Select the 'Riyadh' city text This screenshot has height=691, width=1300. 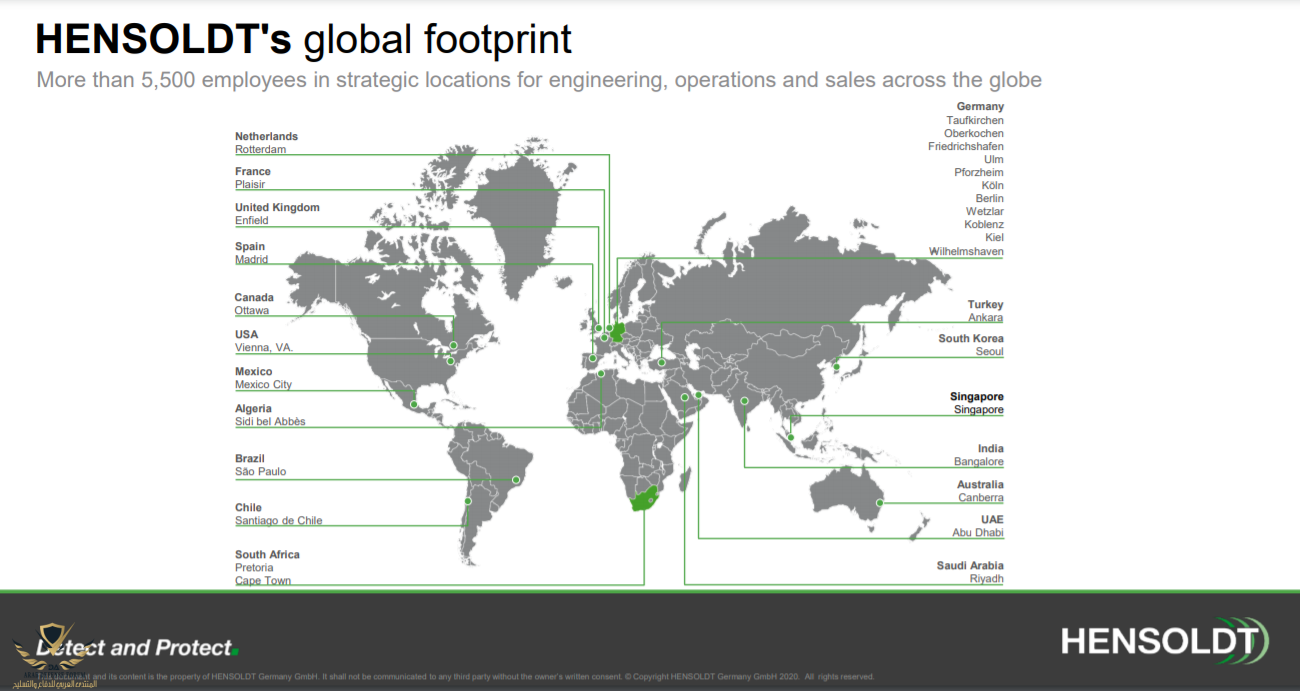pos(987,579)
